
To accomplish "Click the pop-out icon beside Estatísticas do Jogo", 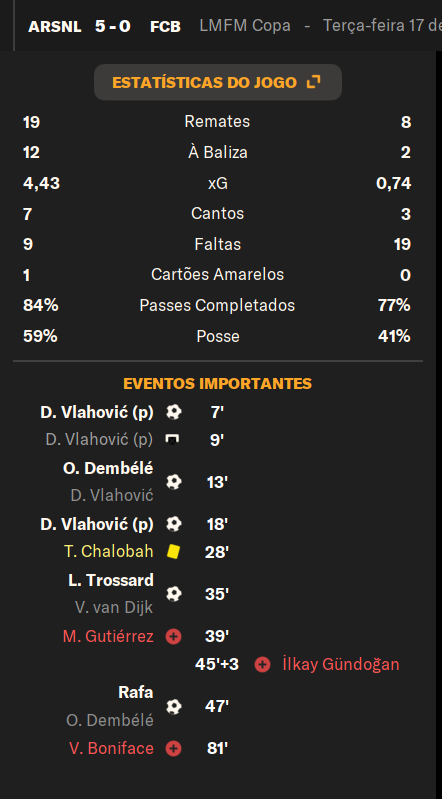I will pyautogui.click(x=314, y=82).
